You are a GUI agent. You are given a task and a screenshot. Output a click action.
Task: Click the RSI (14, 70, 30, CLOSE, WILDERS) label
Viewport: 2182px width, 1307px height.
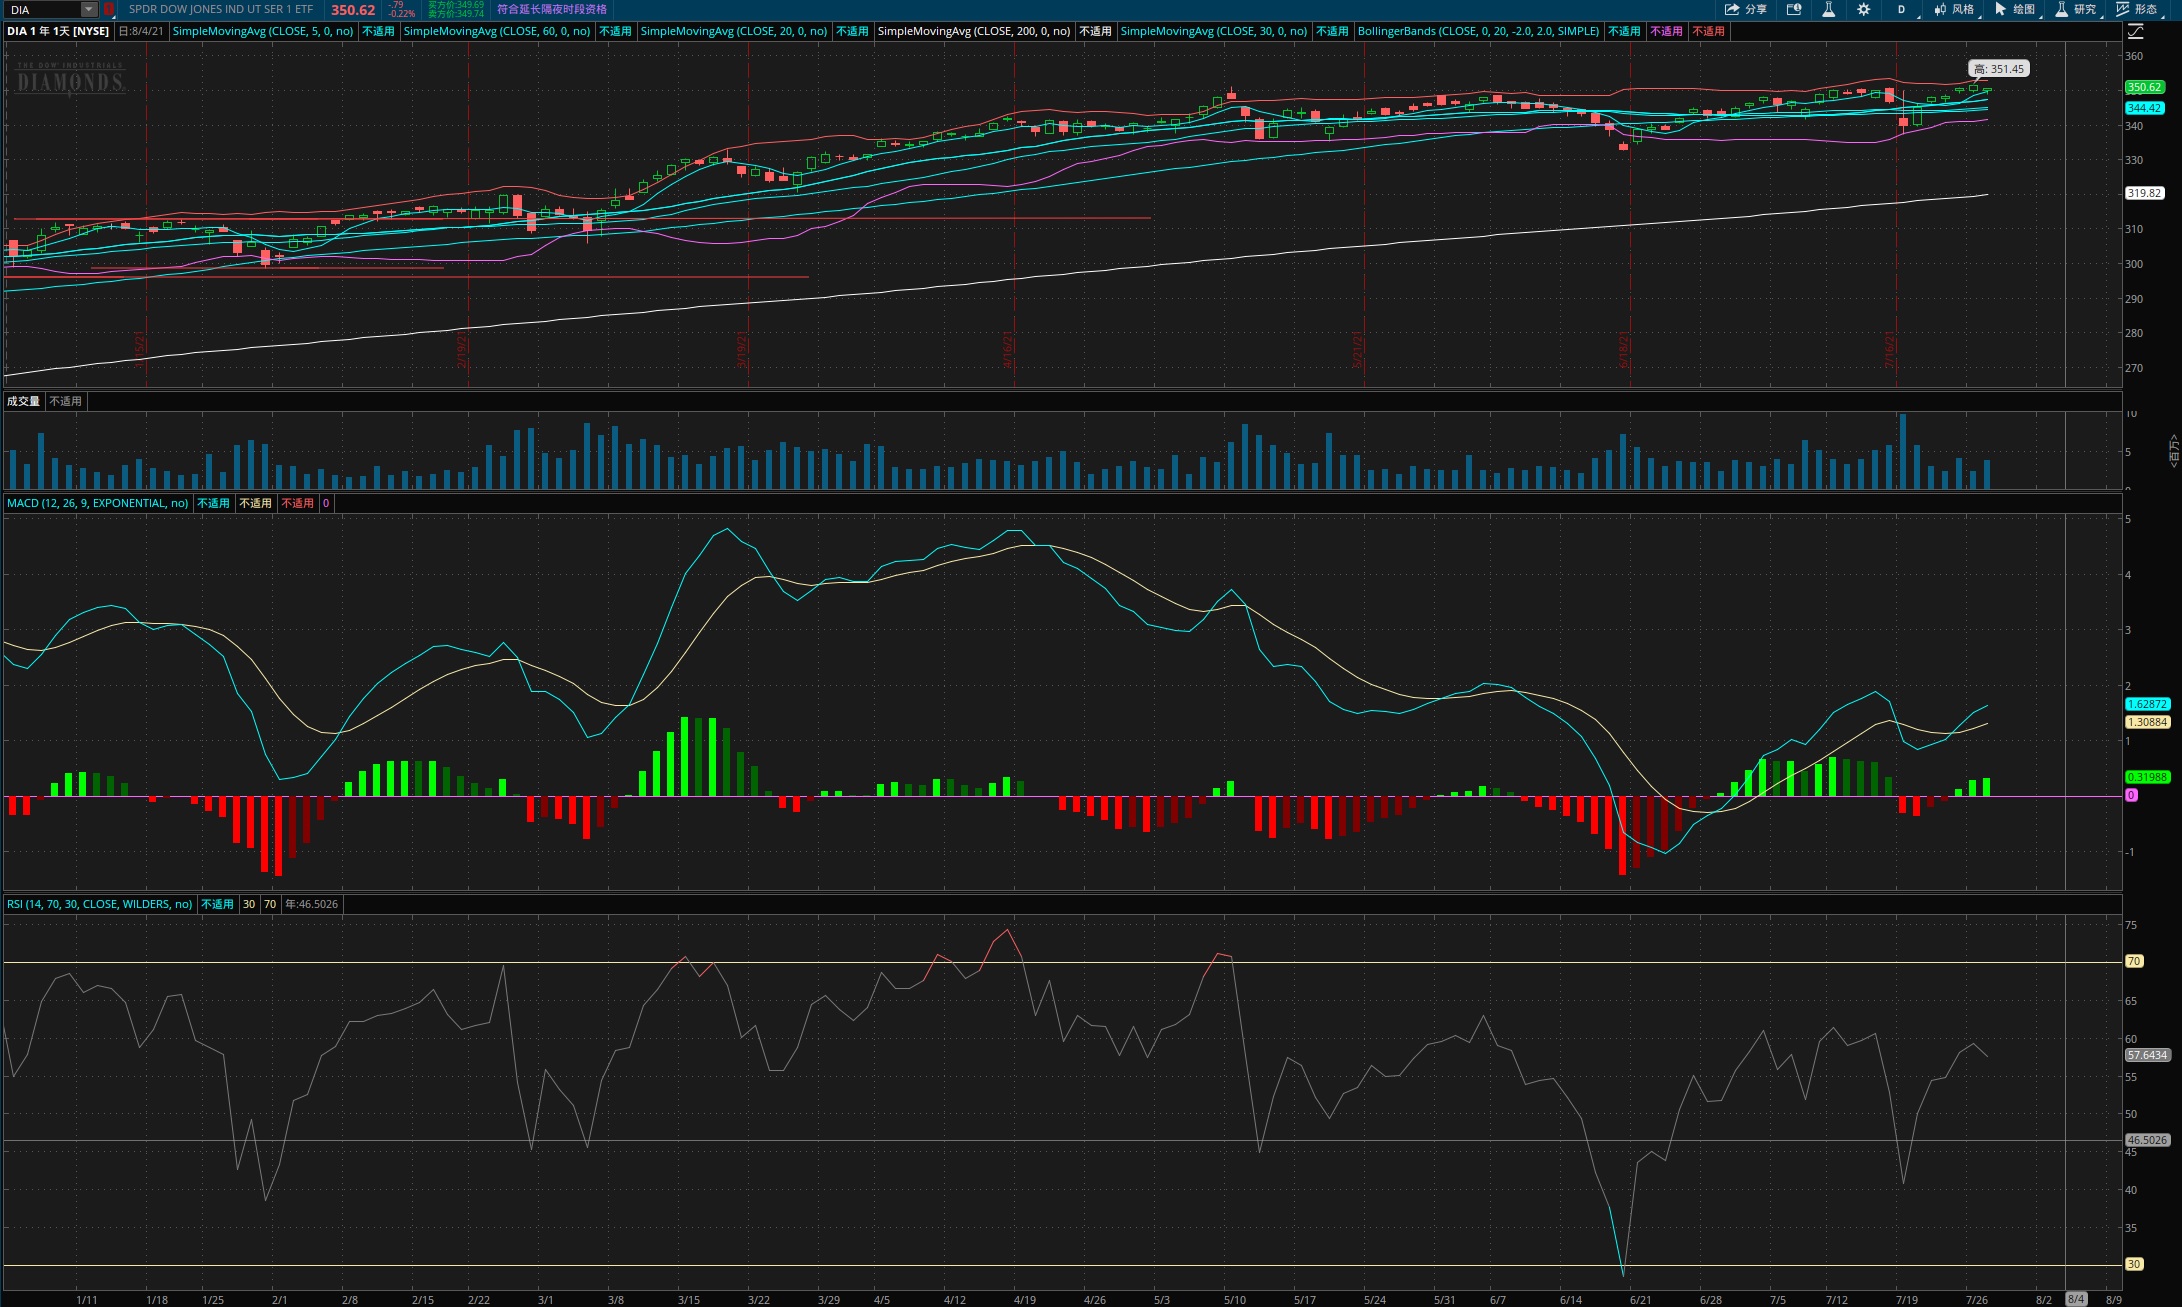[x=99, y=904]
